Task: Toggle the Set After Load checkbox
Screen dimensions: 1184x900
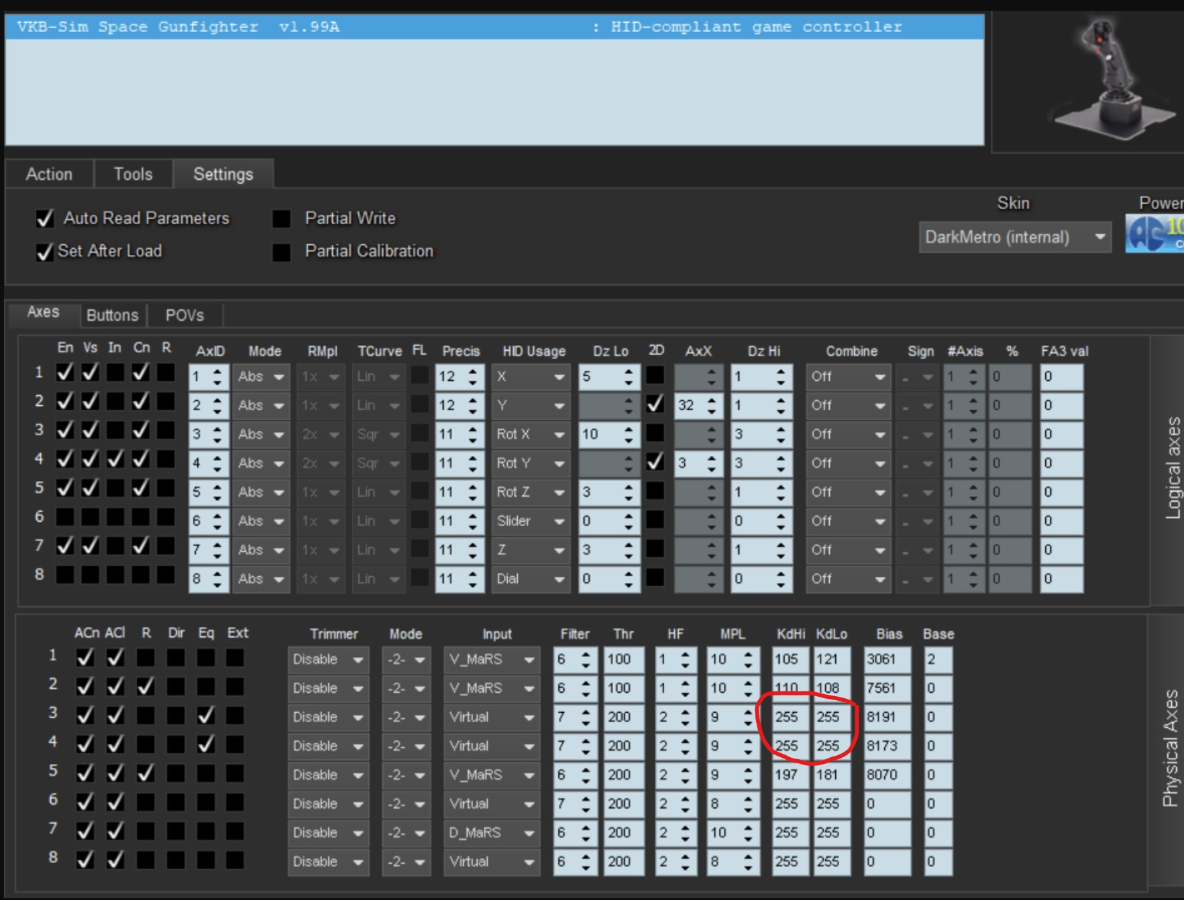Action: (44, 252)
